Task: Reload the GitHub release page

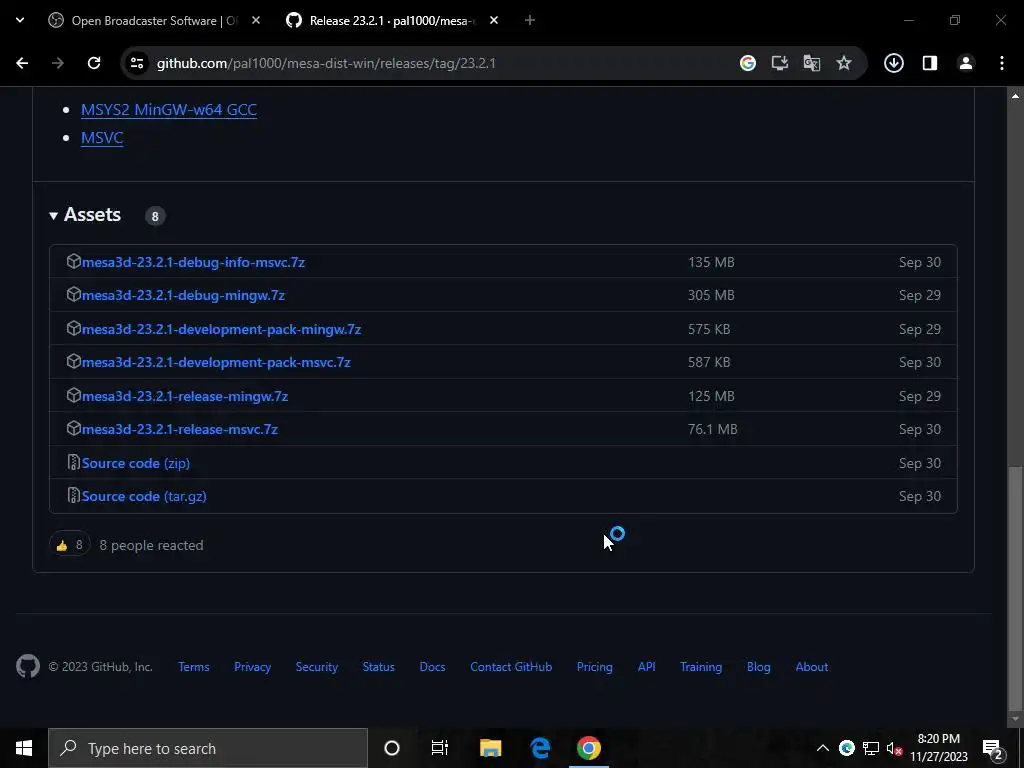Action: (x=94, y=63)
